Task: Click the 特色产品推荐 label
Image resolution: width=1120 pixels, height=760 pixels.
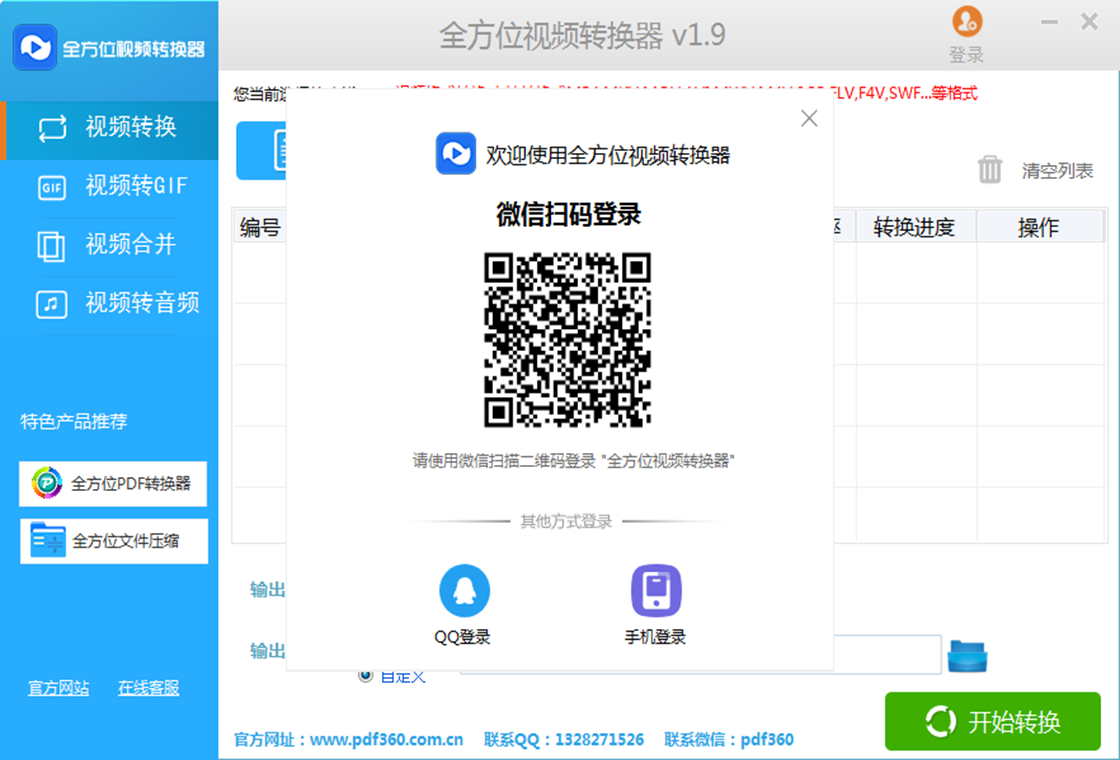Action: point(74,421)
